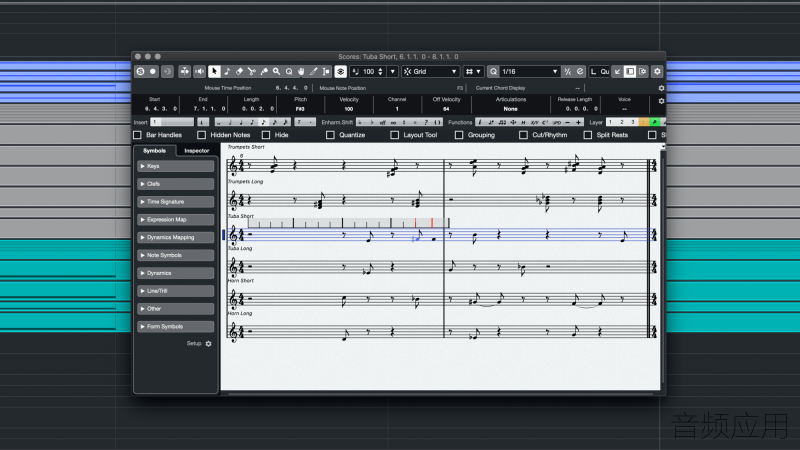Image resolution: width=800 pixels, height=450 pixels.
Task: Switch to the Symbols tab
Action: (155, 151)
